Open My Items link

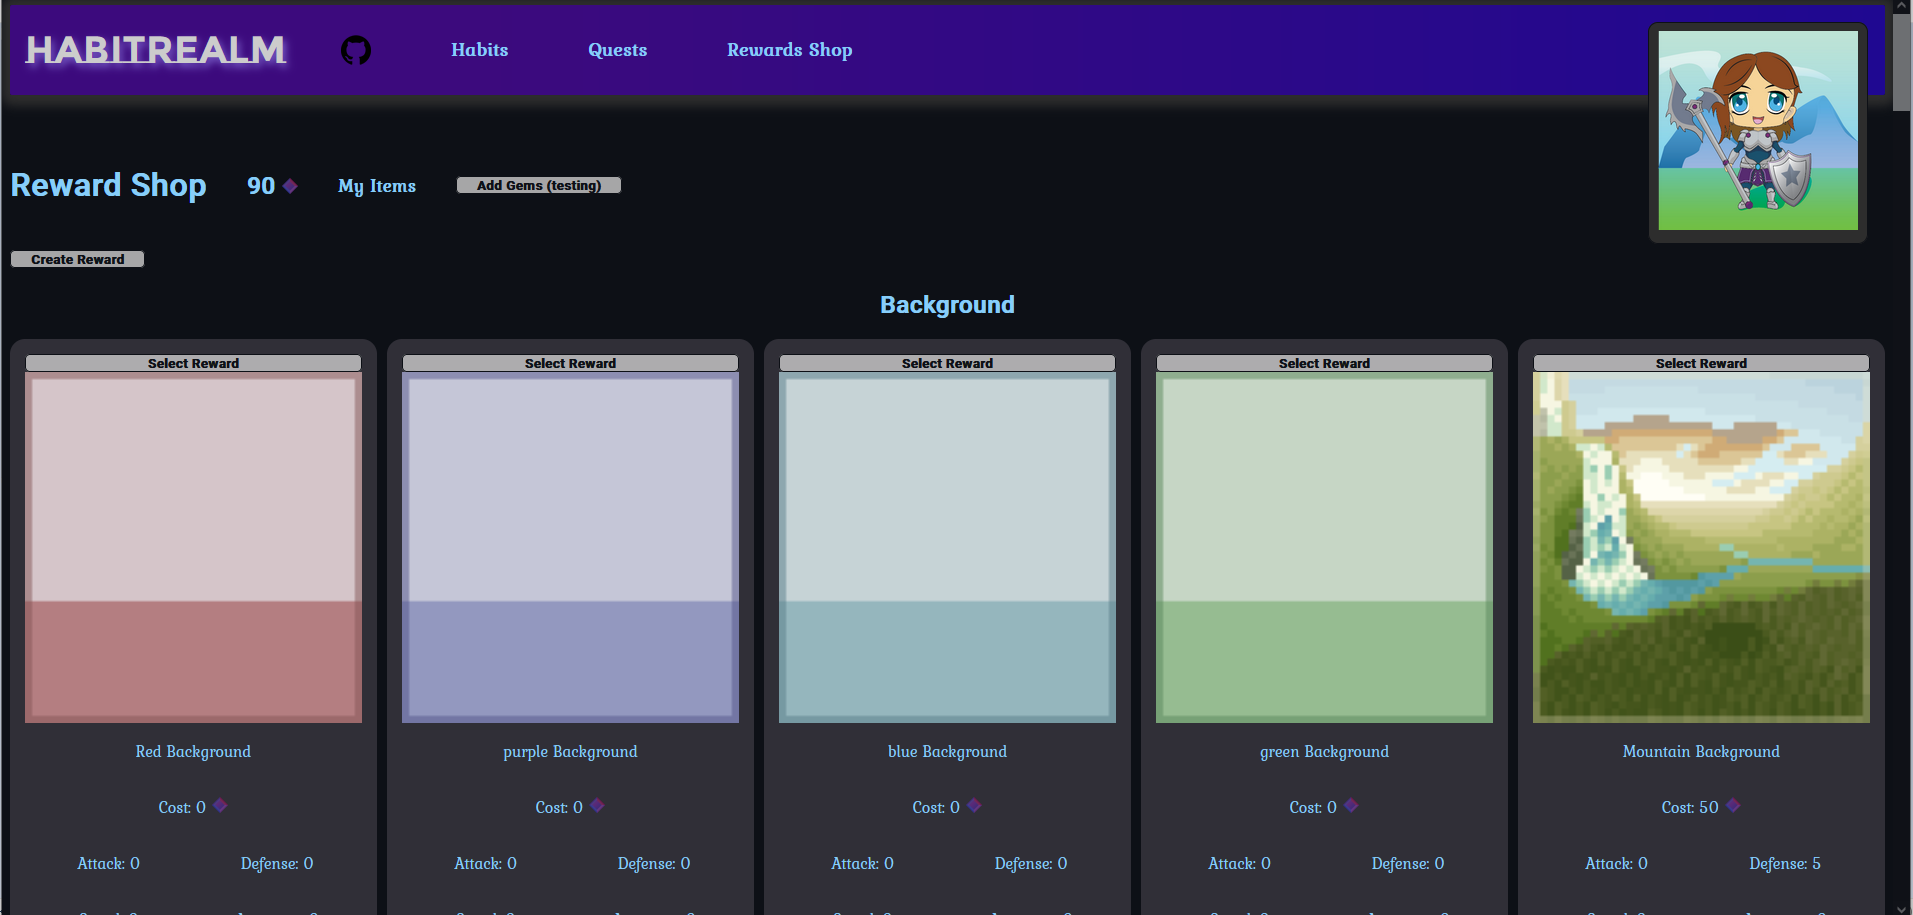click(x=377, y=186)
